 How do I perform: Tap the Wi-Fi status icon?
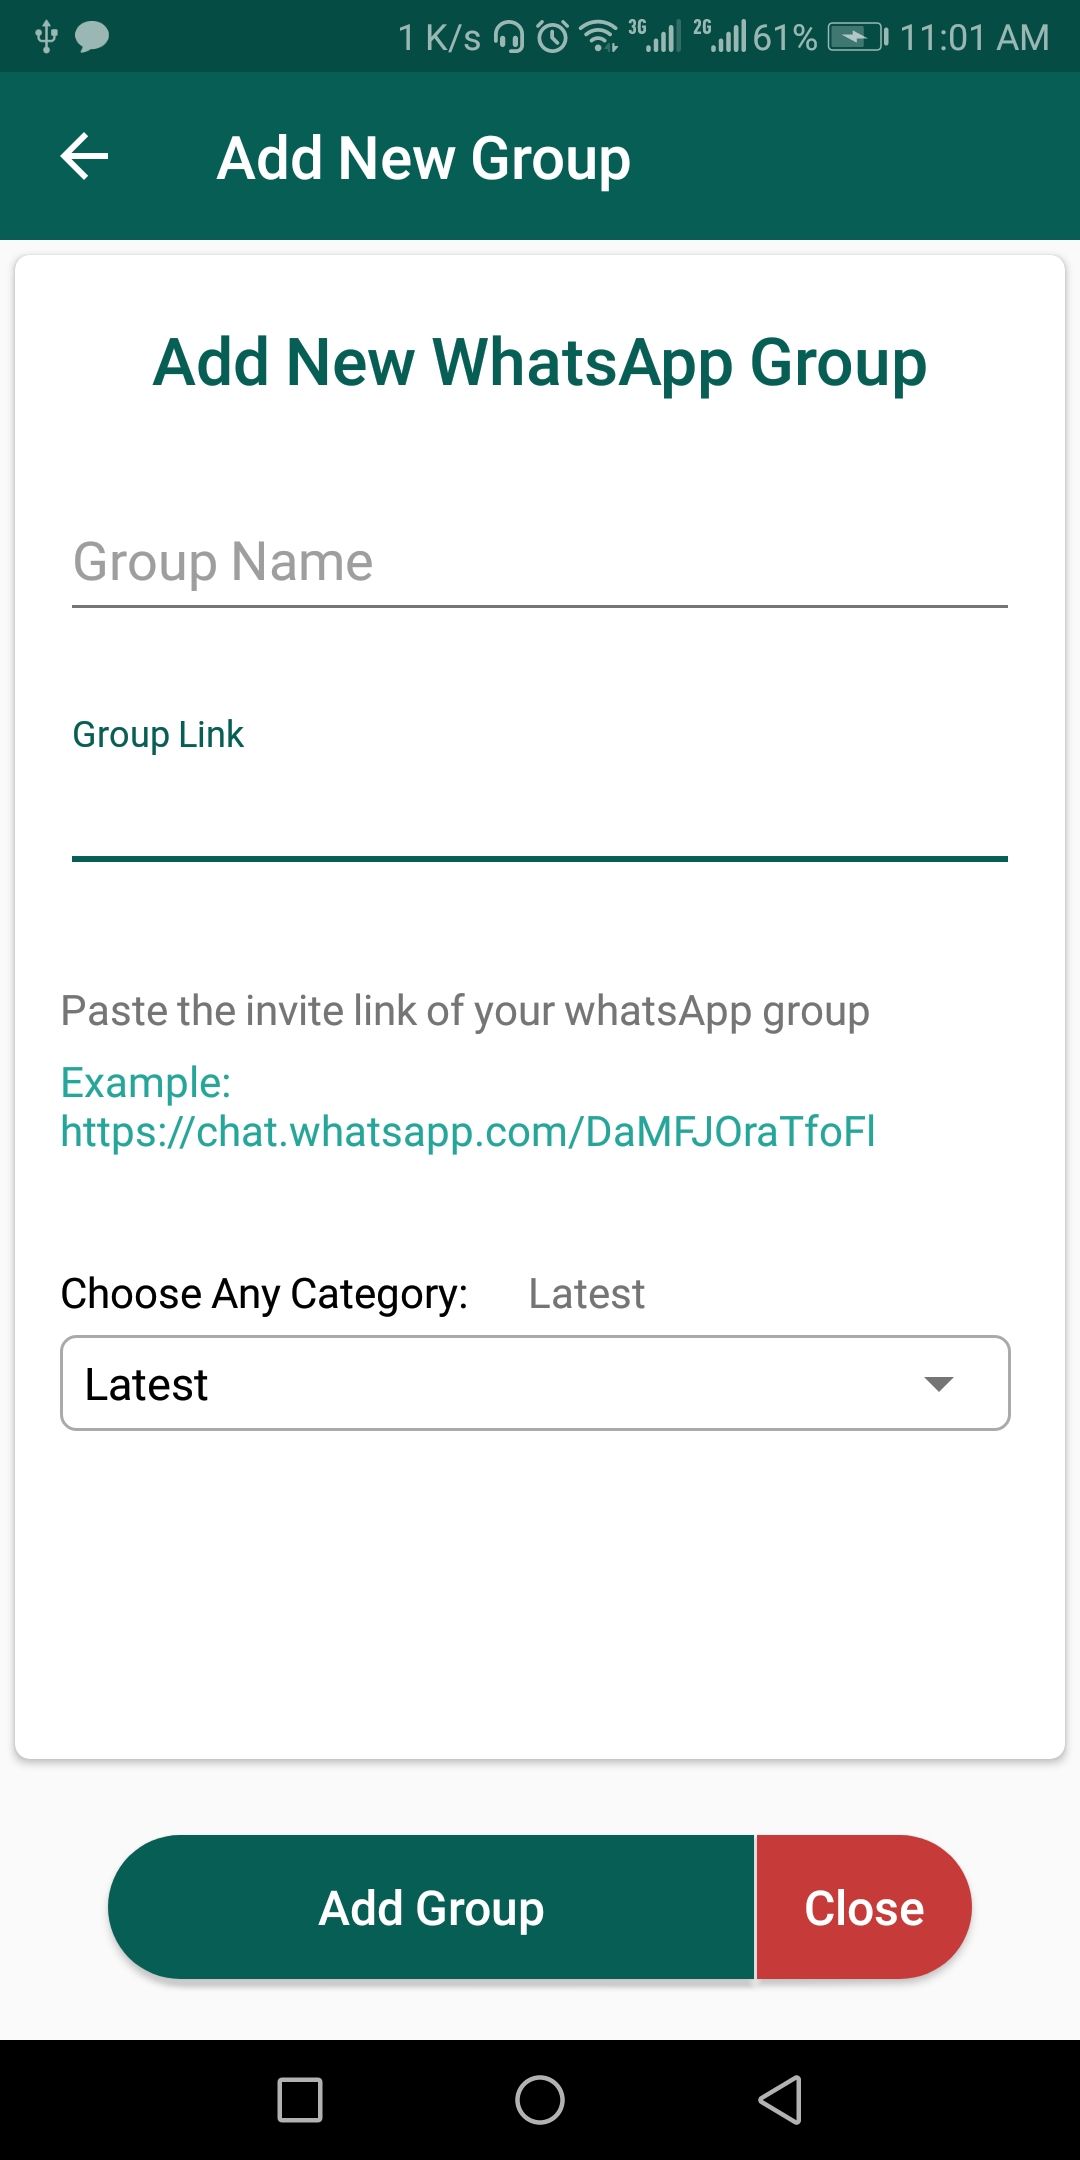pos(600,37)
